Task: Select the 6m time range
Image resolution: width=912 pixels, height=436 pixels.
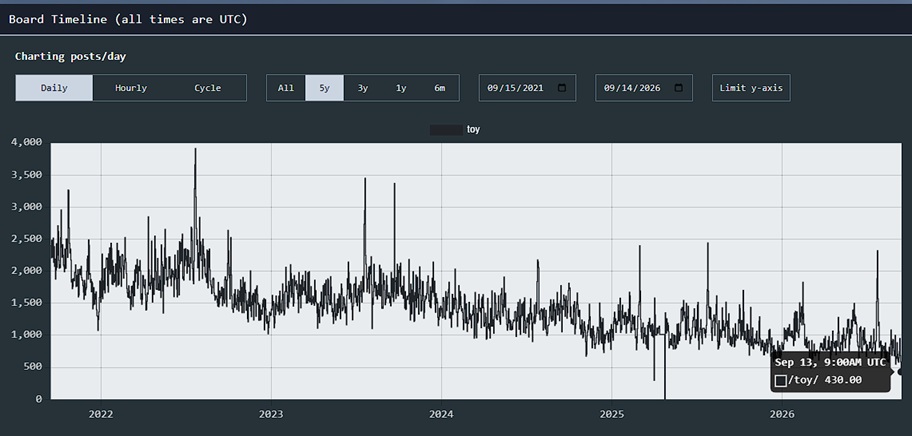Action: click(x=440, y=88)
